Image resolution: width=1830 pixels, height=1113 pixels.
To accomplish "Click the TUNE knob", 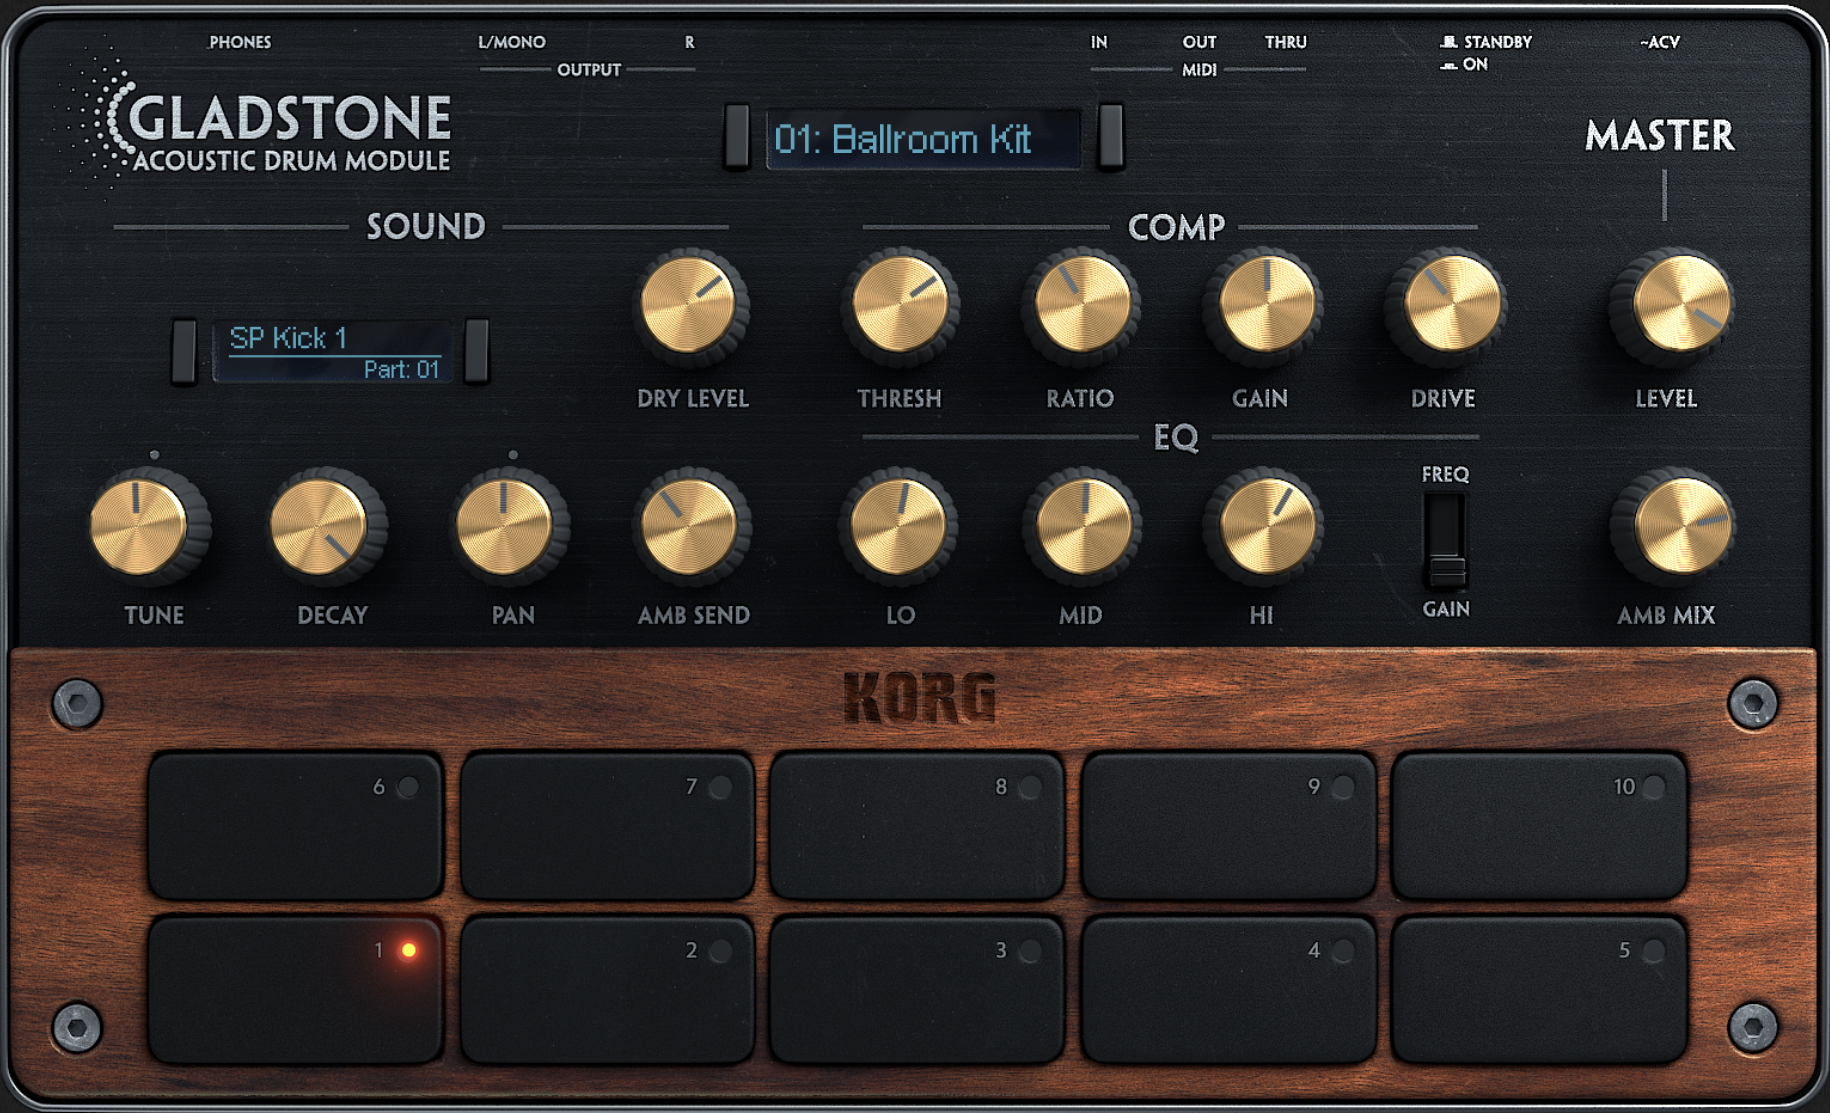I will coord(139,526).
